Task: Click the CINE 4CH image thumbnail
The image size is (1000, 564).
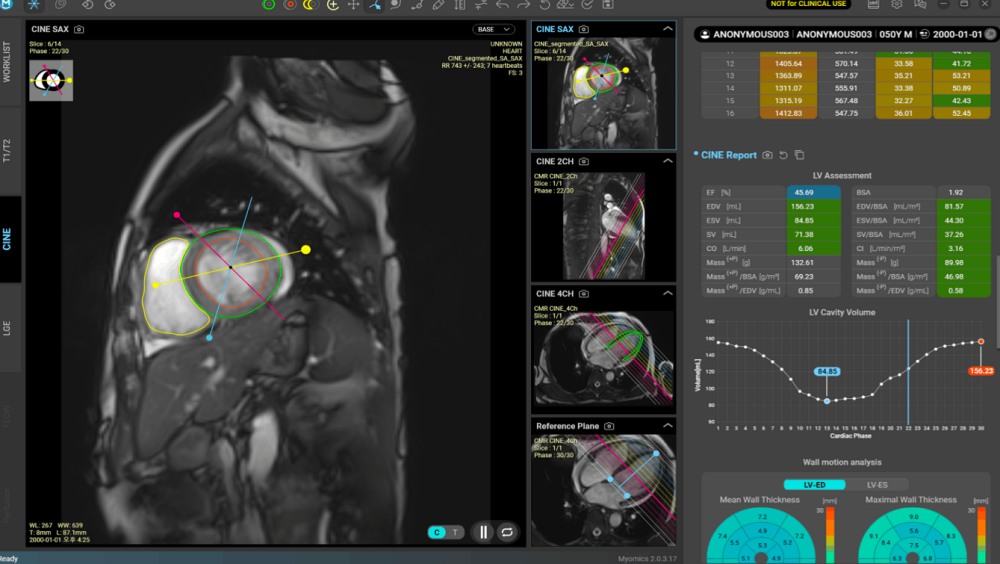Action: coord(603,358)
